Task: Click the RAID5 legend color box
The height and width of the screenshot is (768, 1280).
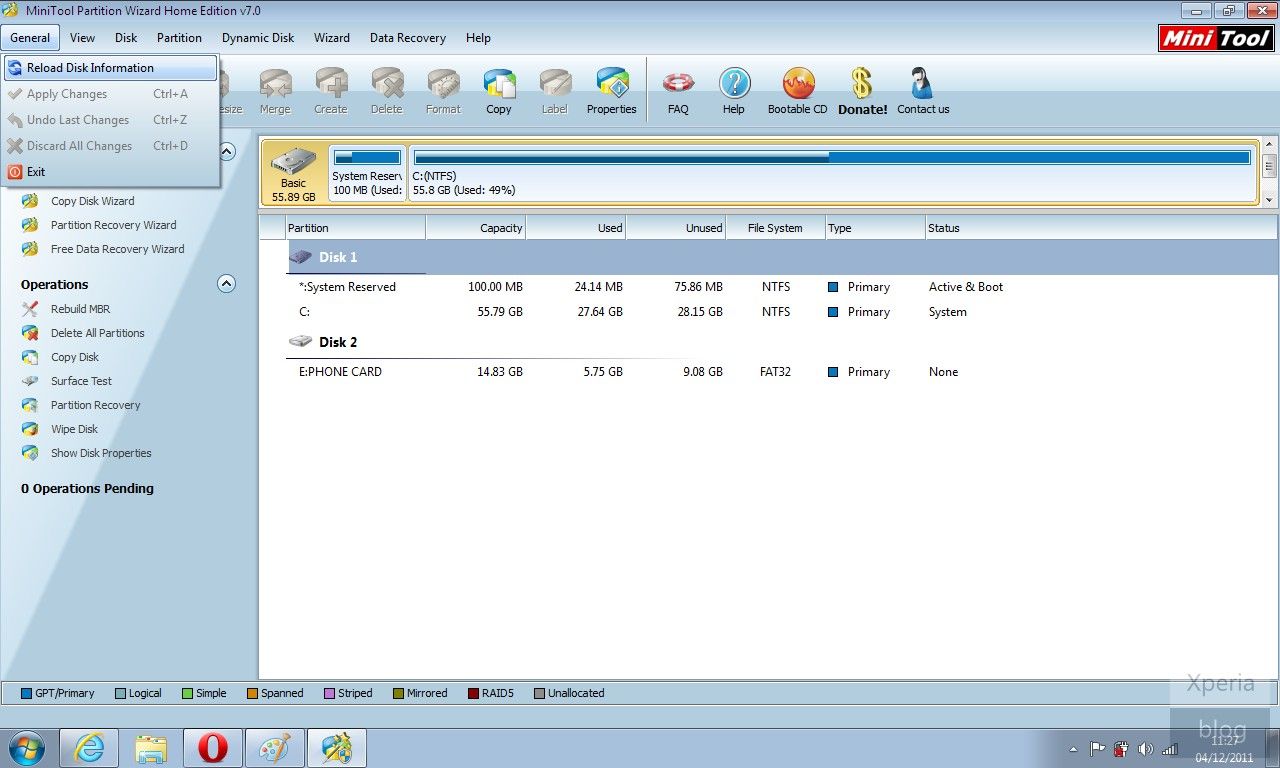Action: pyautogui.click(x=473, y=693)
